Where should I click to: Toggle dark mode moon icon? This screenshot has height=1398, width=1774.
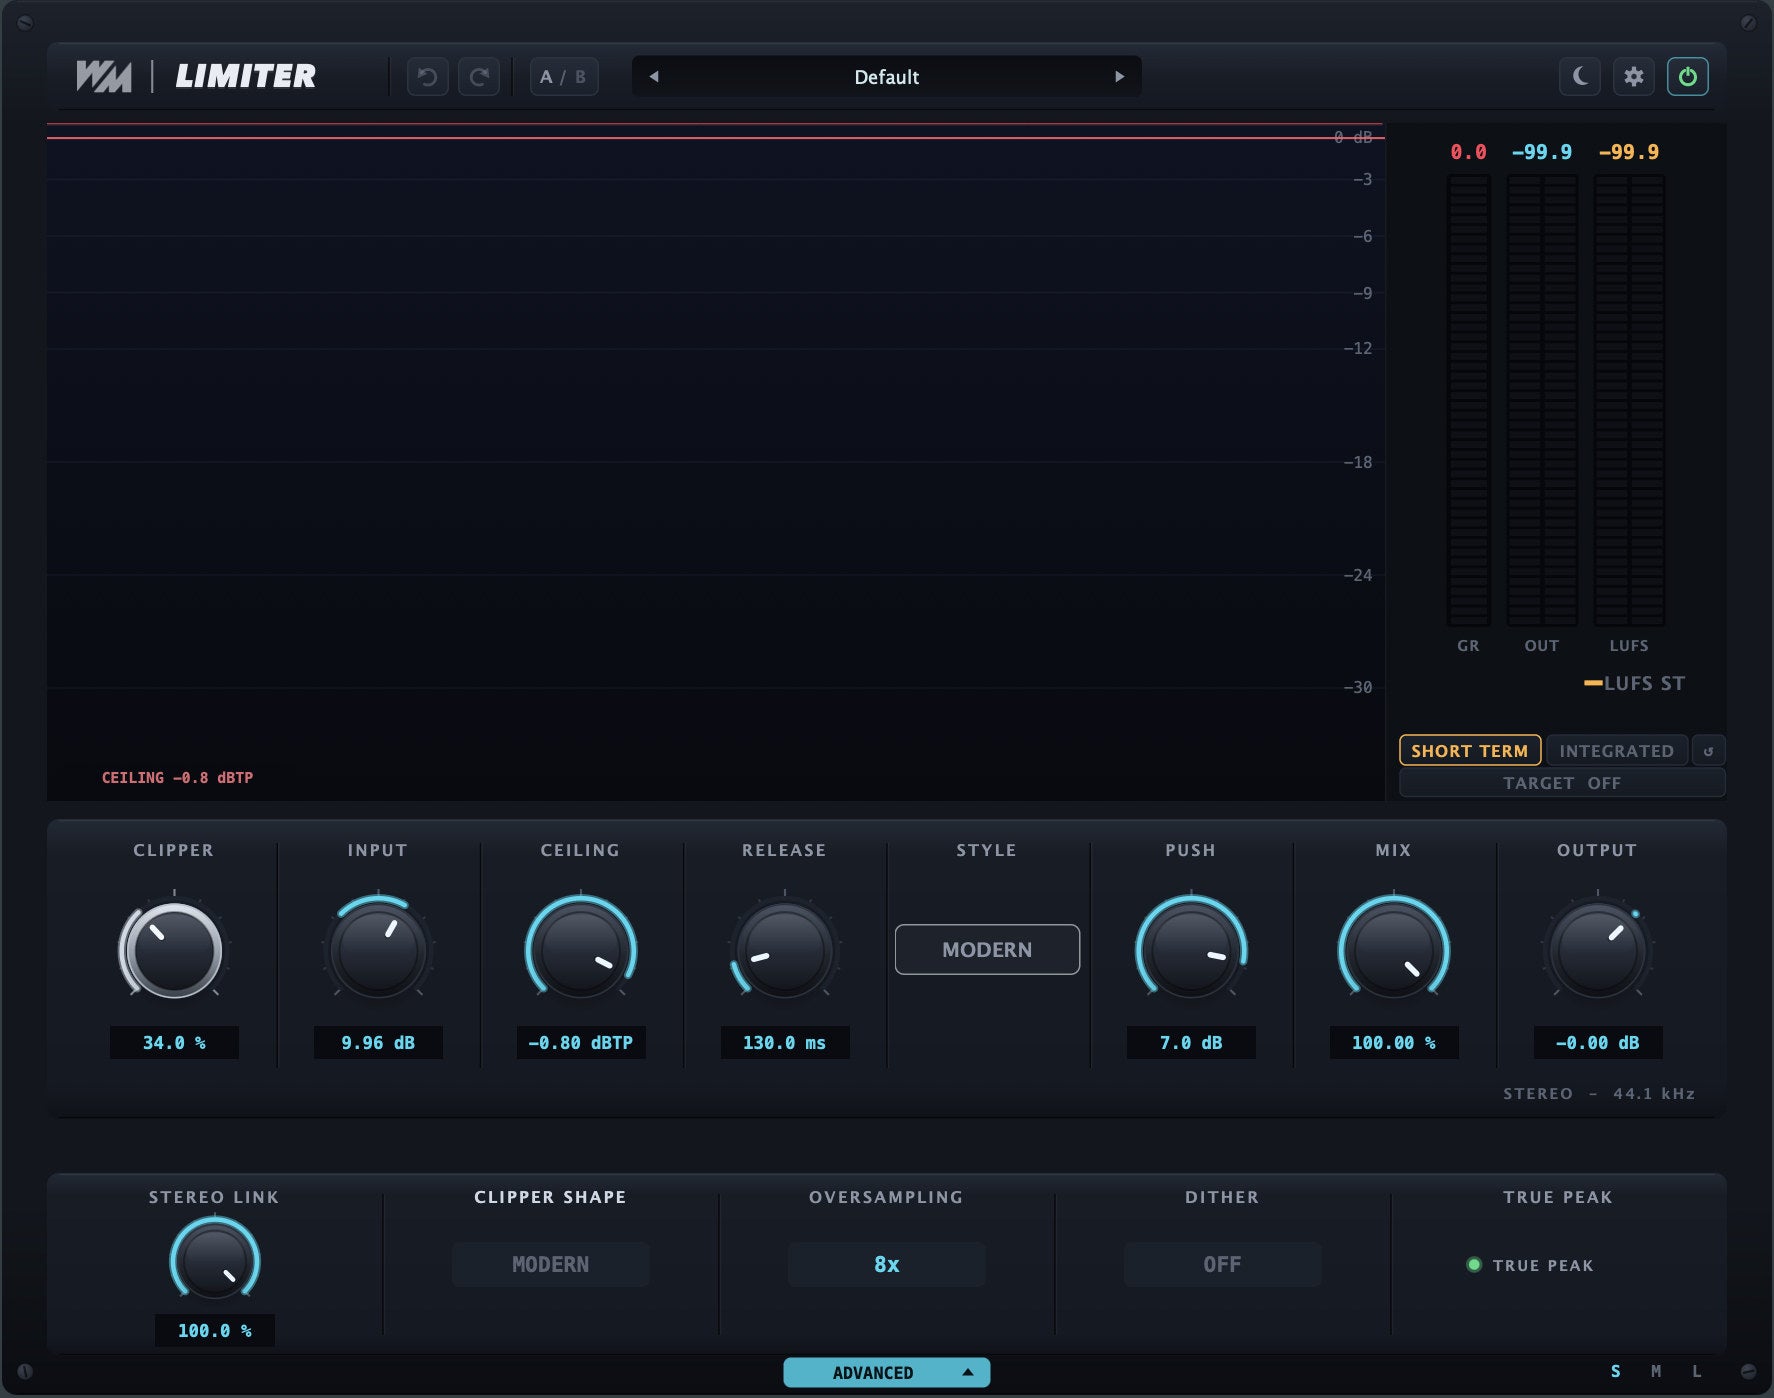click(x=1580, y=77)
